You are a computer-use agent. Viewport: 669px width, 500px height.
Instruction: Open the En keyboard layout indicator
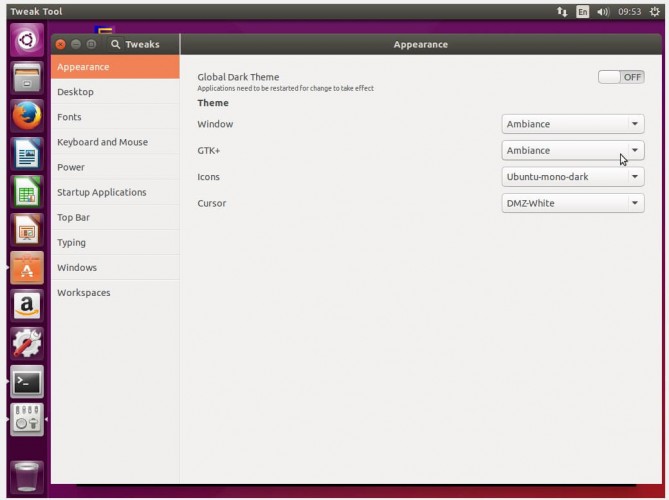tap(582, 12)
